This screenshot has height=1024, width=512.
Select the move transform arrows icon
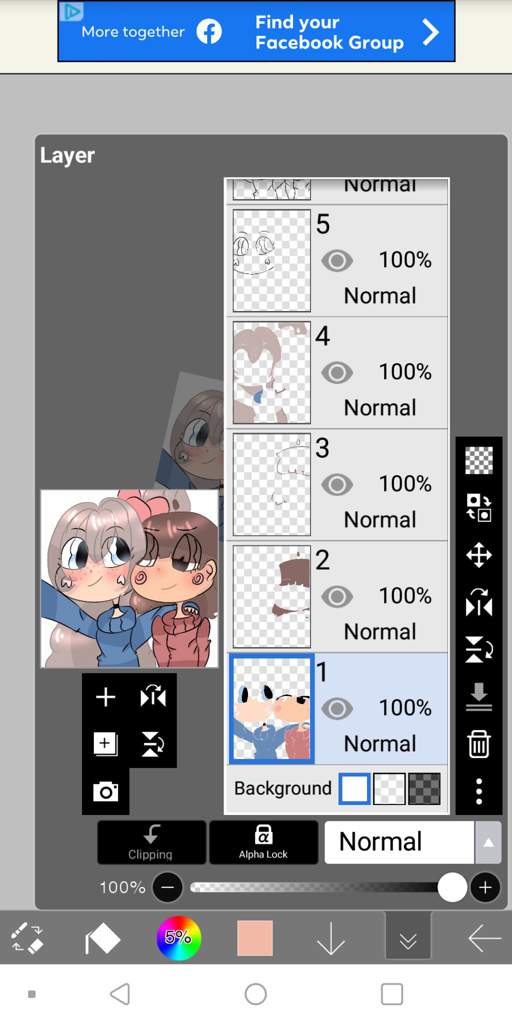click(479, 556)
